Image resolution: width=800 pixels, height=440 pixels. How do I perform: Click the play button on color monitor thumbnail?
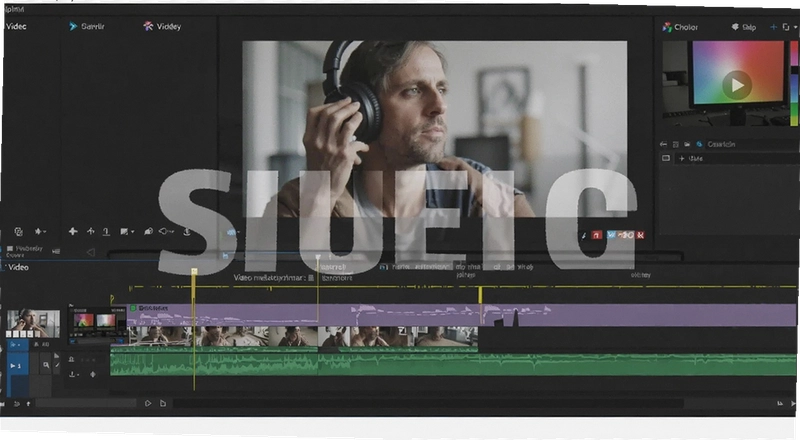point(737,84)
